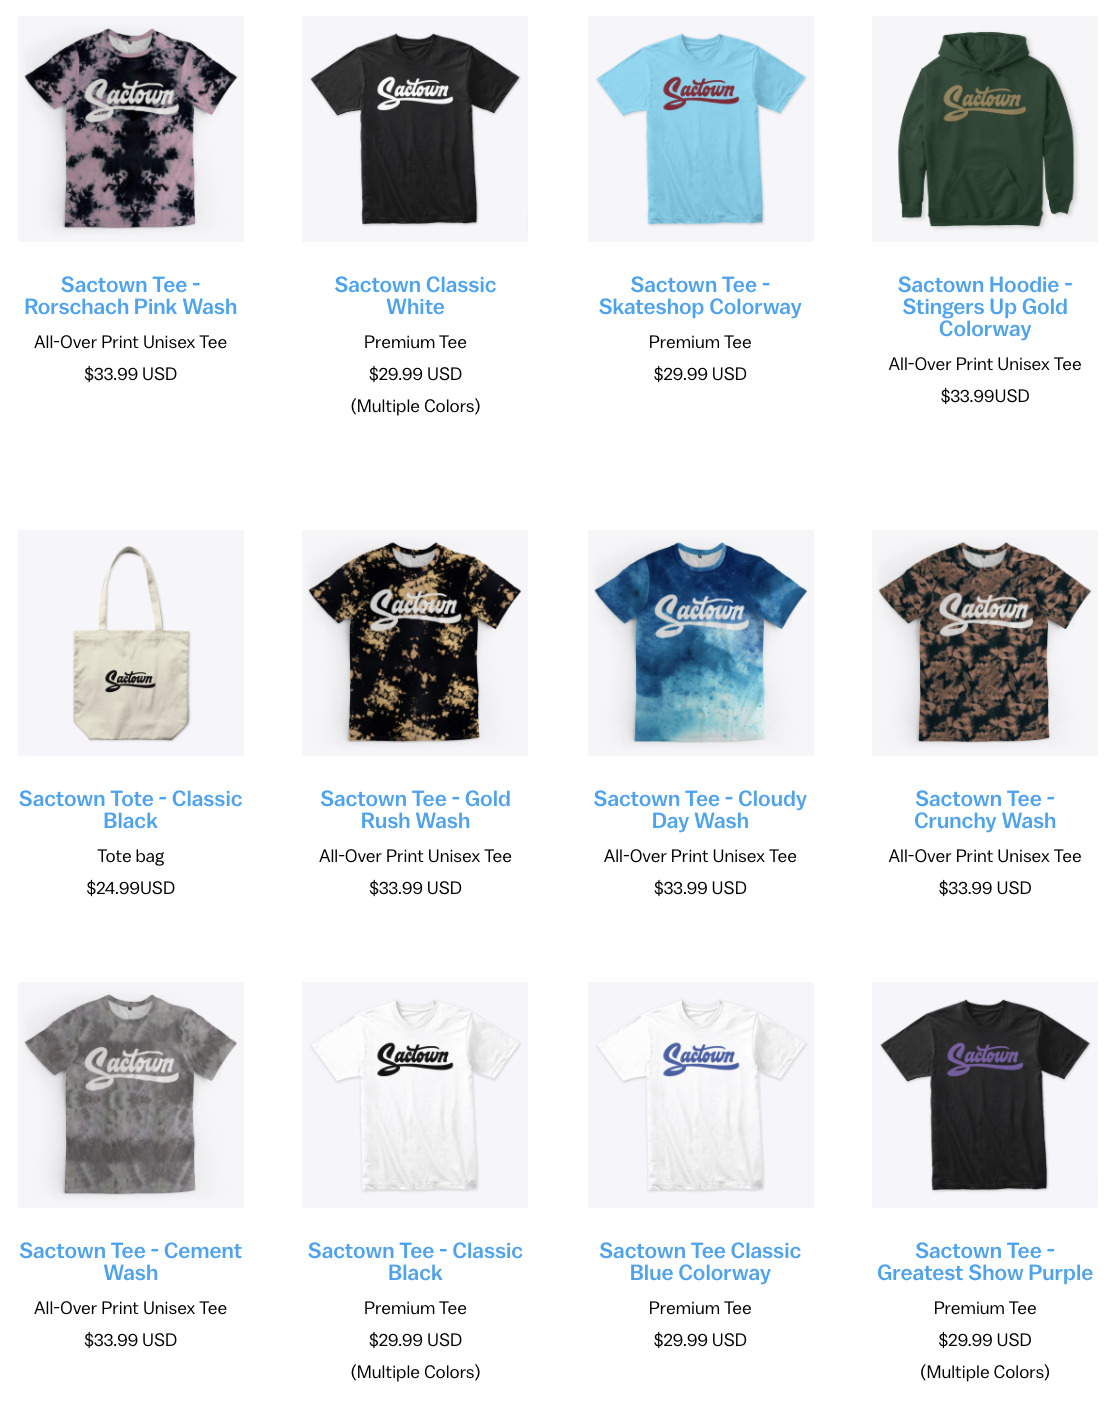
Task: Select the Gold Rush Wash tee image
Action: pos(415,643)
